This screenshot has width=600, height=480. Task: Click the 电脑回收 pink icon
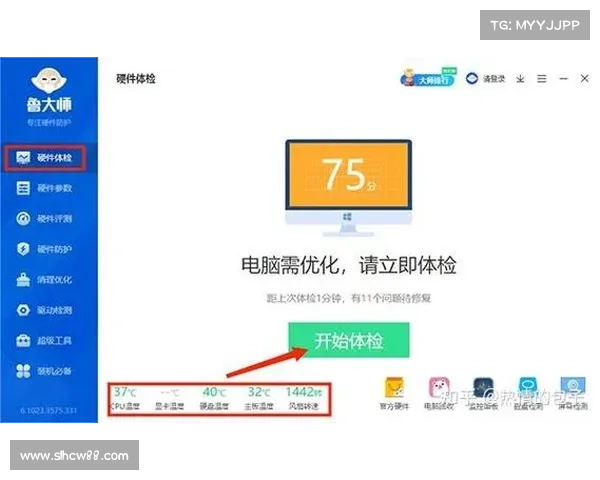(x=438, y=388)
